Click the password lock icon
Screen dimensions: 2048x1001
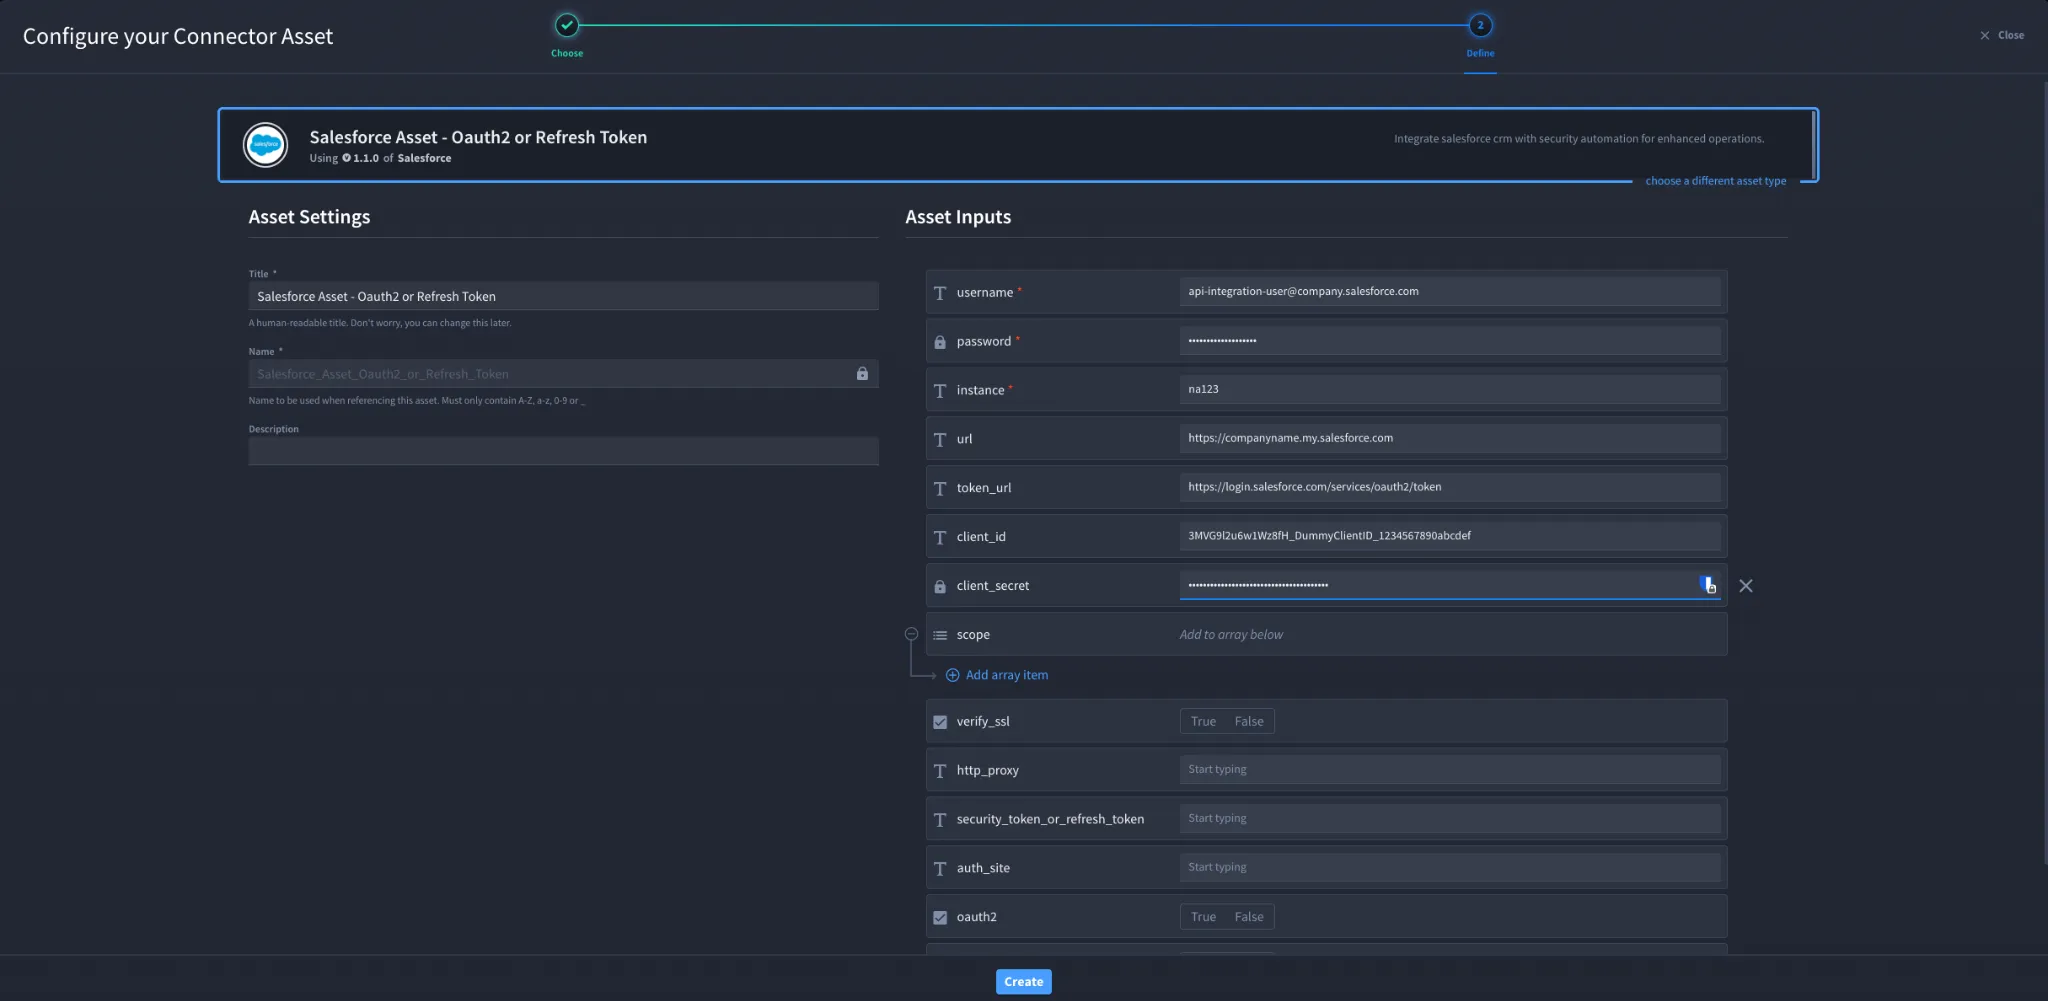940,342
